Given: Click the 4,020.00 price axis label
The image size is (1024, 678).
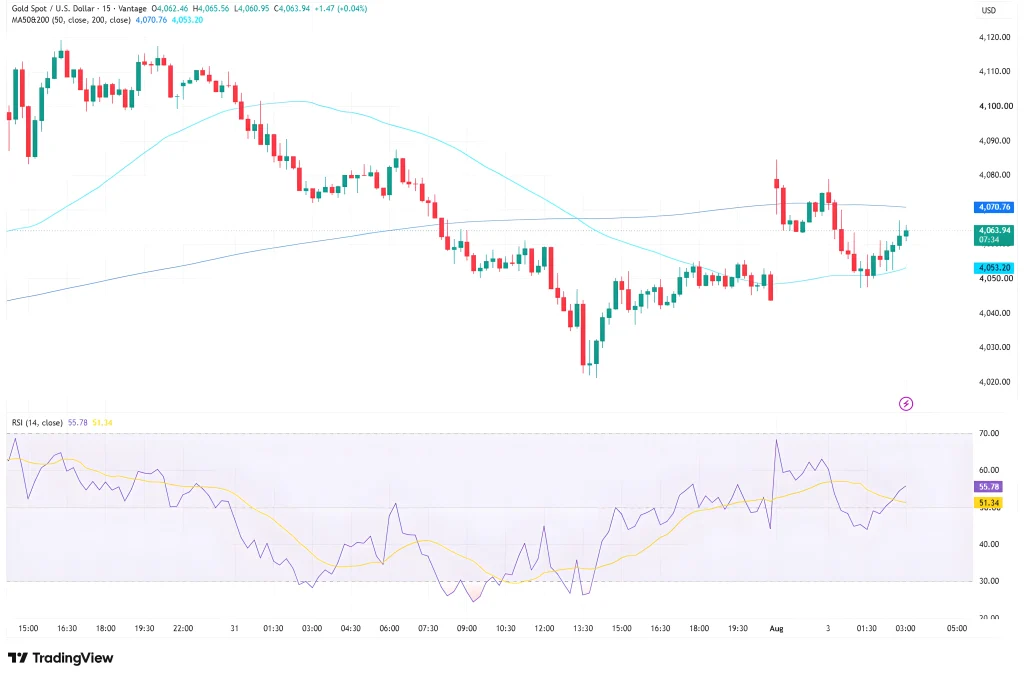Looking at the screenshot, I should point(995,382).
